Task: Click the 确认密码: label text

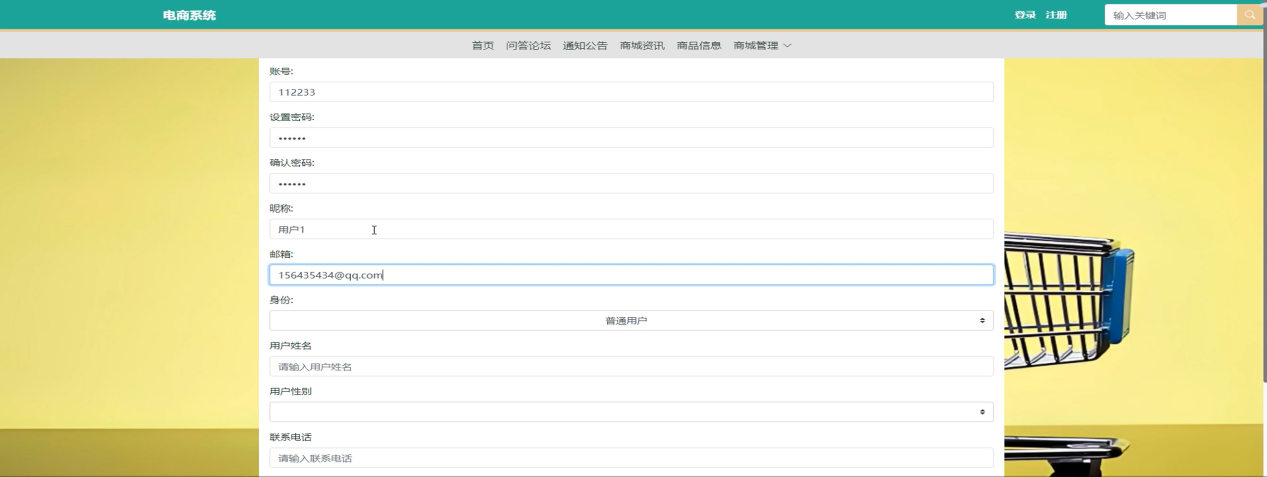Action: 292,163
